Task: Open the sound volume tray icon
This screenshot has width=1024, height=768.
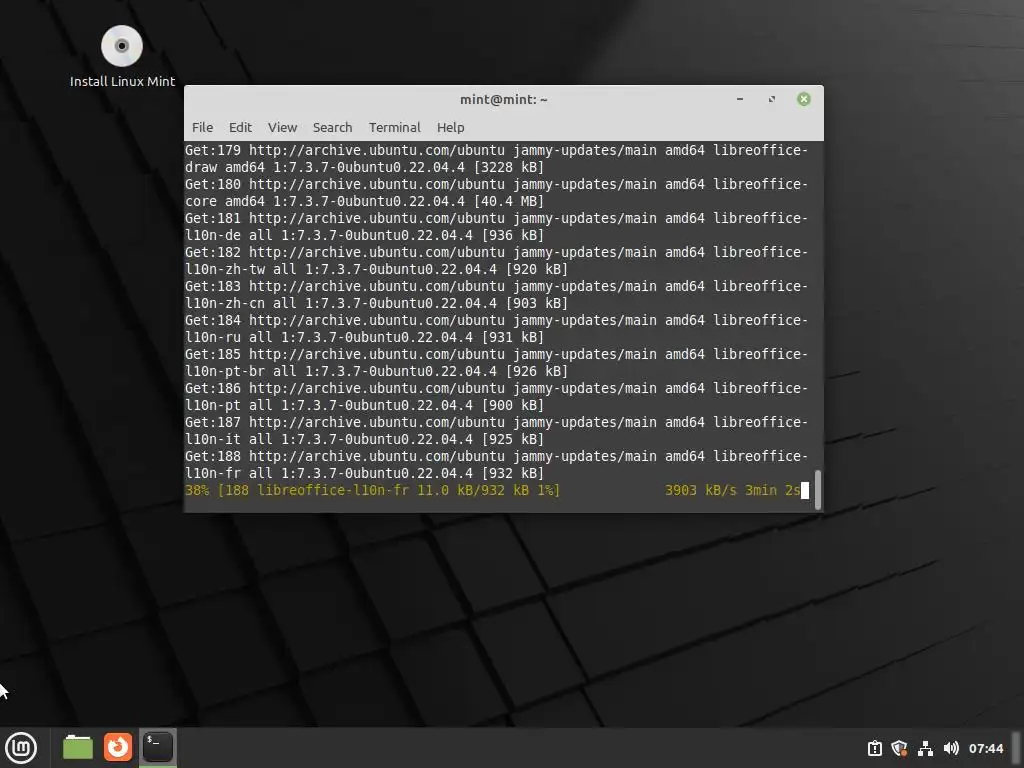Action: 951,748
